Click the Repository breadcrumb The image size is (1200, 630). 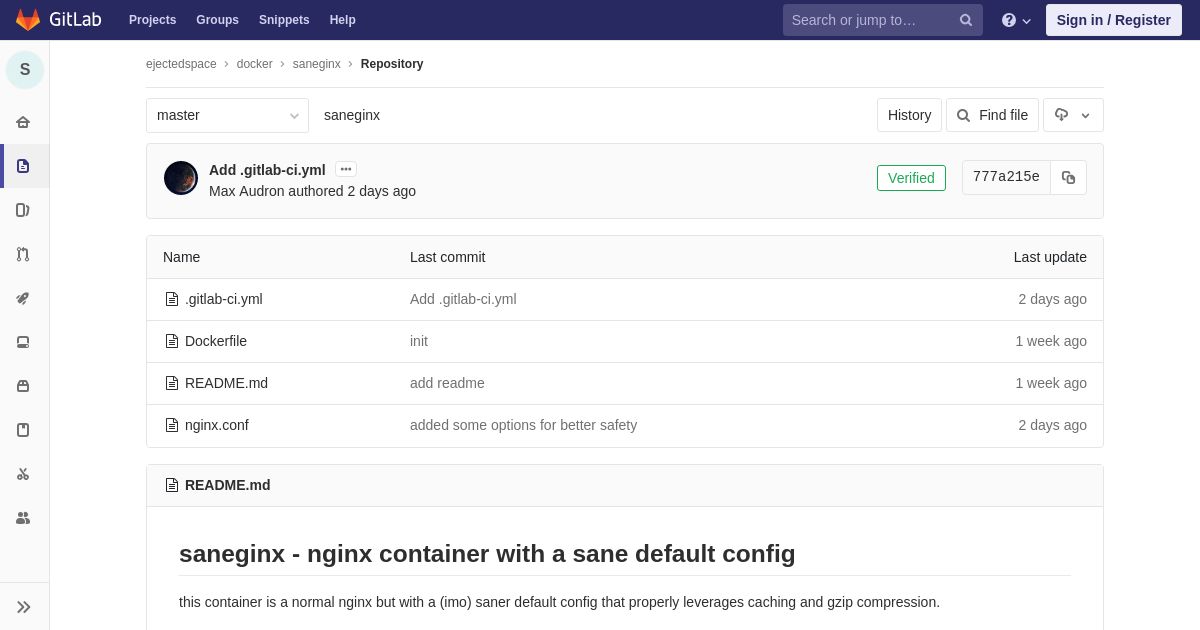[392, 64]
